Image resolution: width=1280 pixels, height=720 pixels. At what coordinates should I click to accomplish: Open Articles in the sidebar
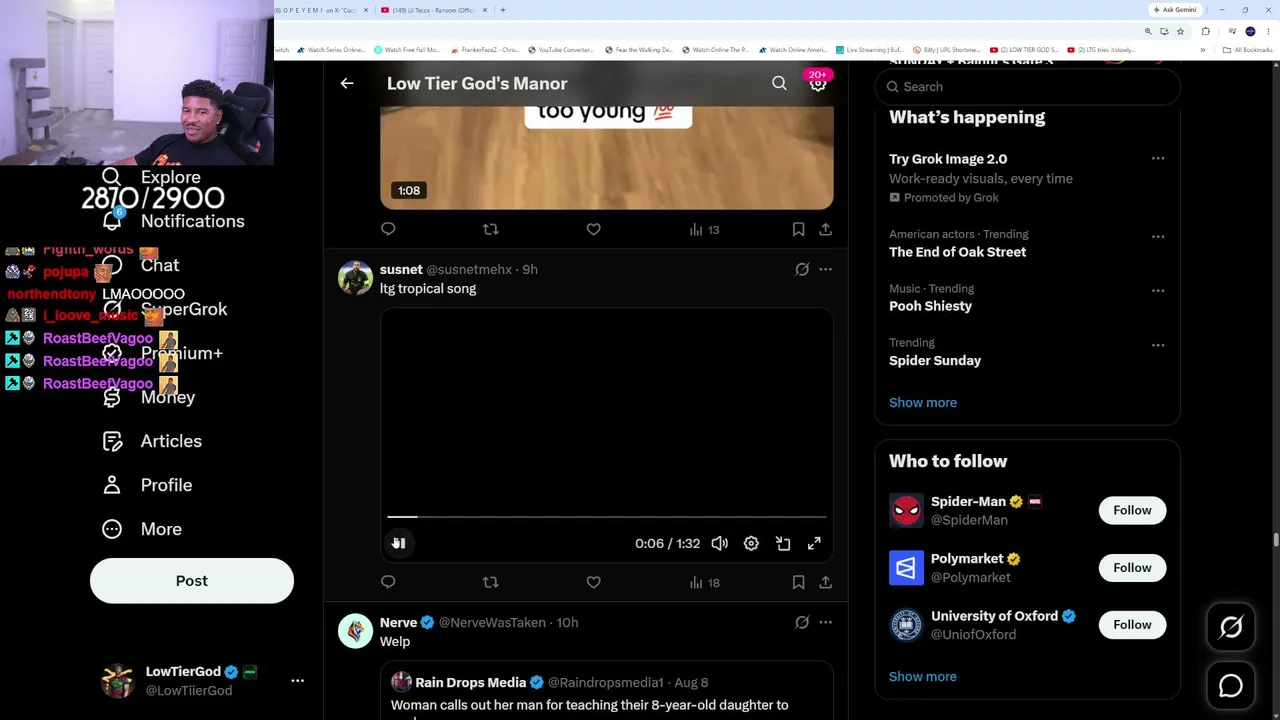click(x=152, y=441)
